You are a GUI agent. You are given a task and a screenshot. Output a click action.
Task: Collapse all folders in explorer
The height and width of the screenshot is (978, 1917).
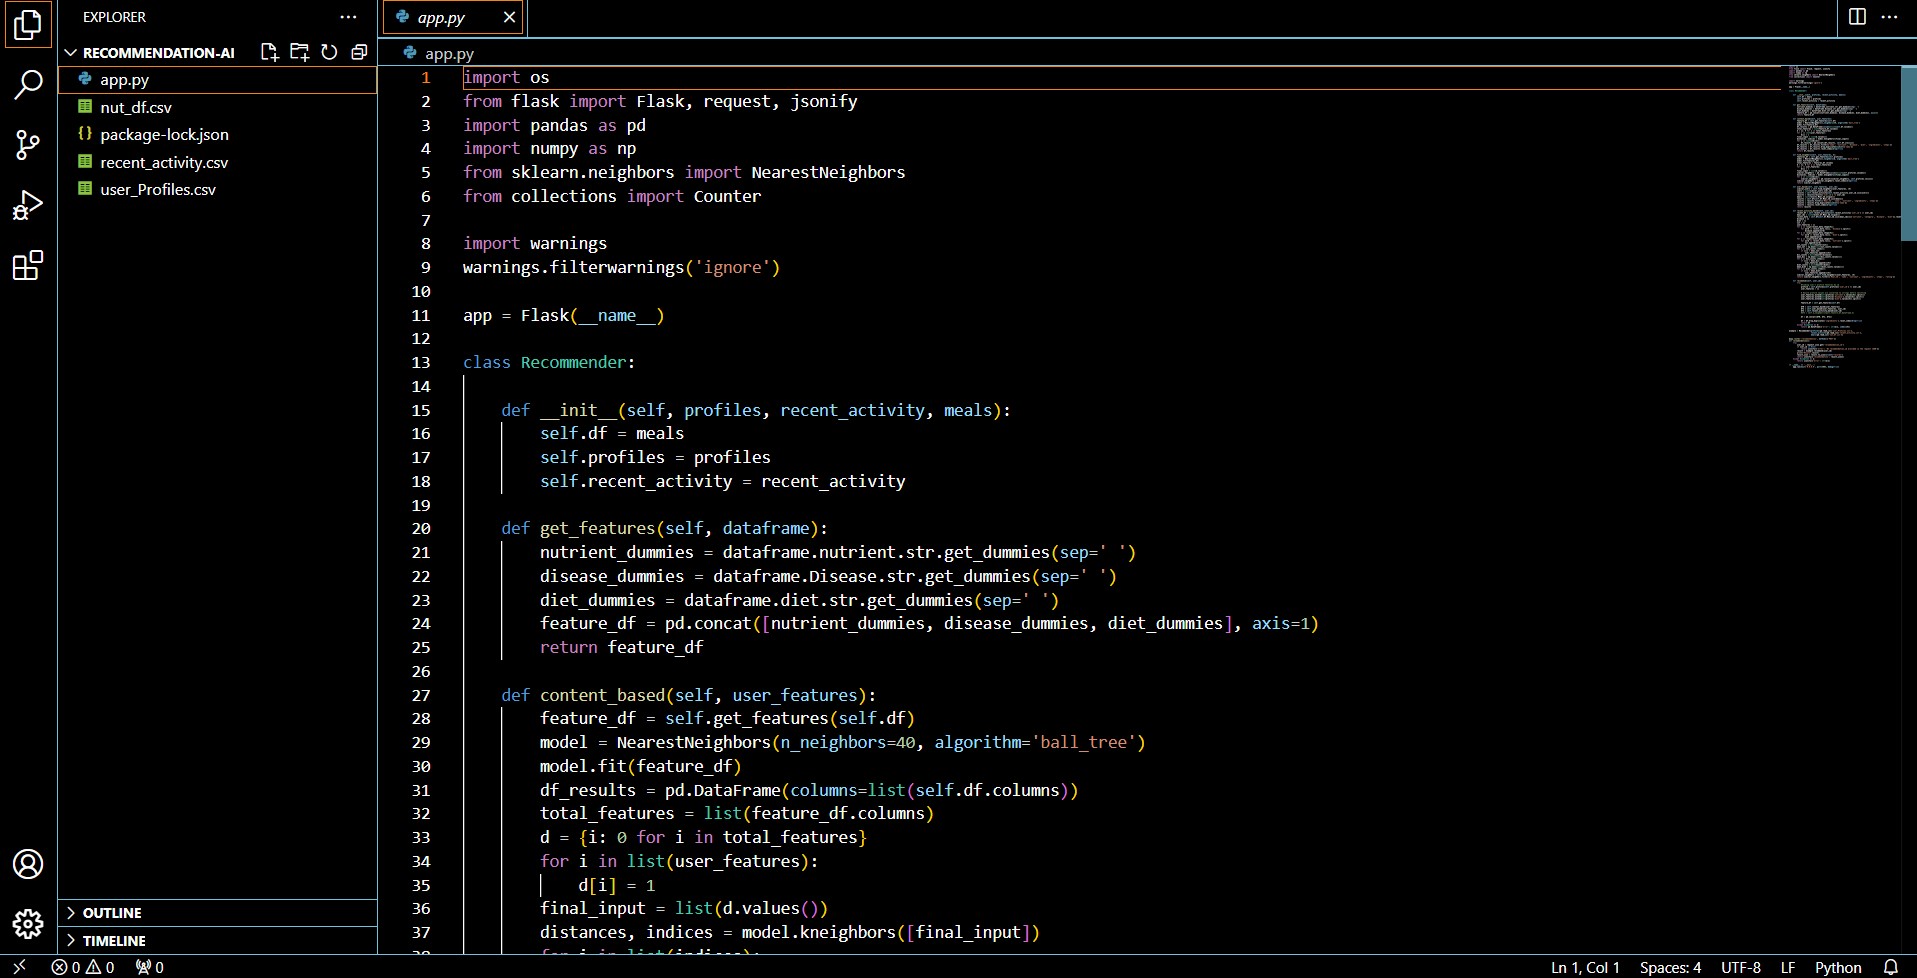tap(359, 52)
